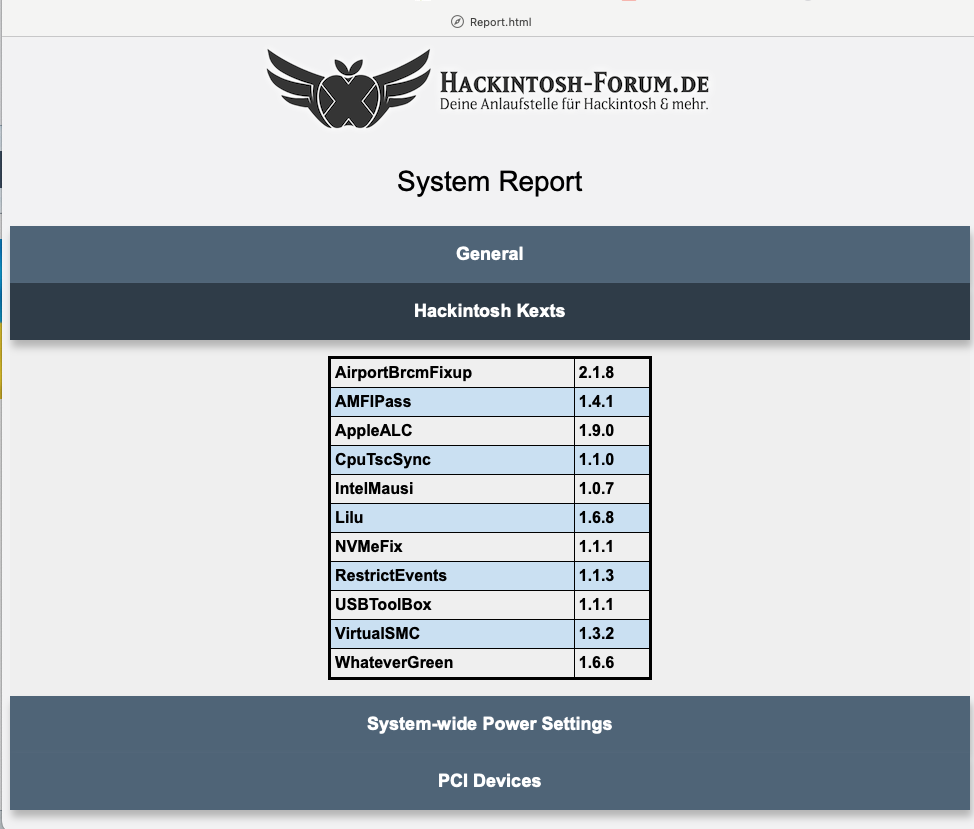974x829 pixels.
Task: Click version 1.1.1 of USBToolBox
Action: (612, 605)
